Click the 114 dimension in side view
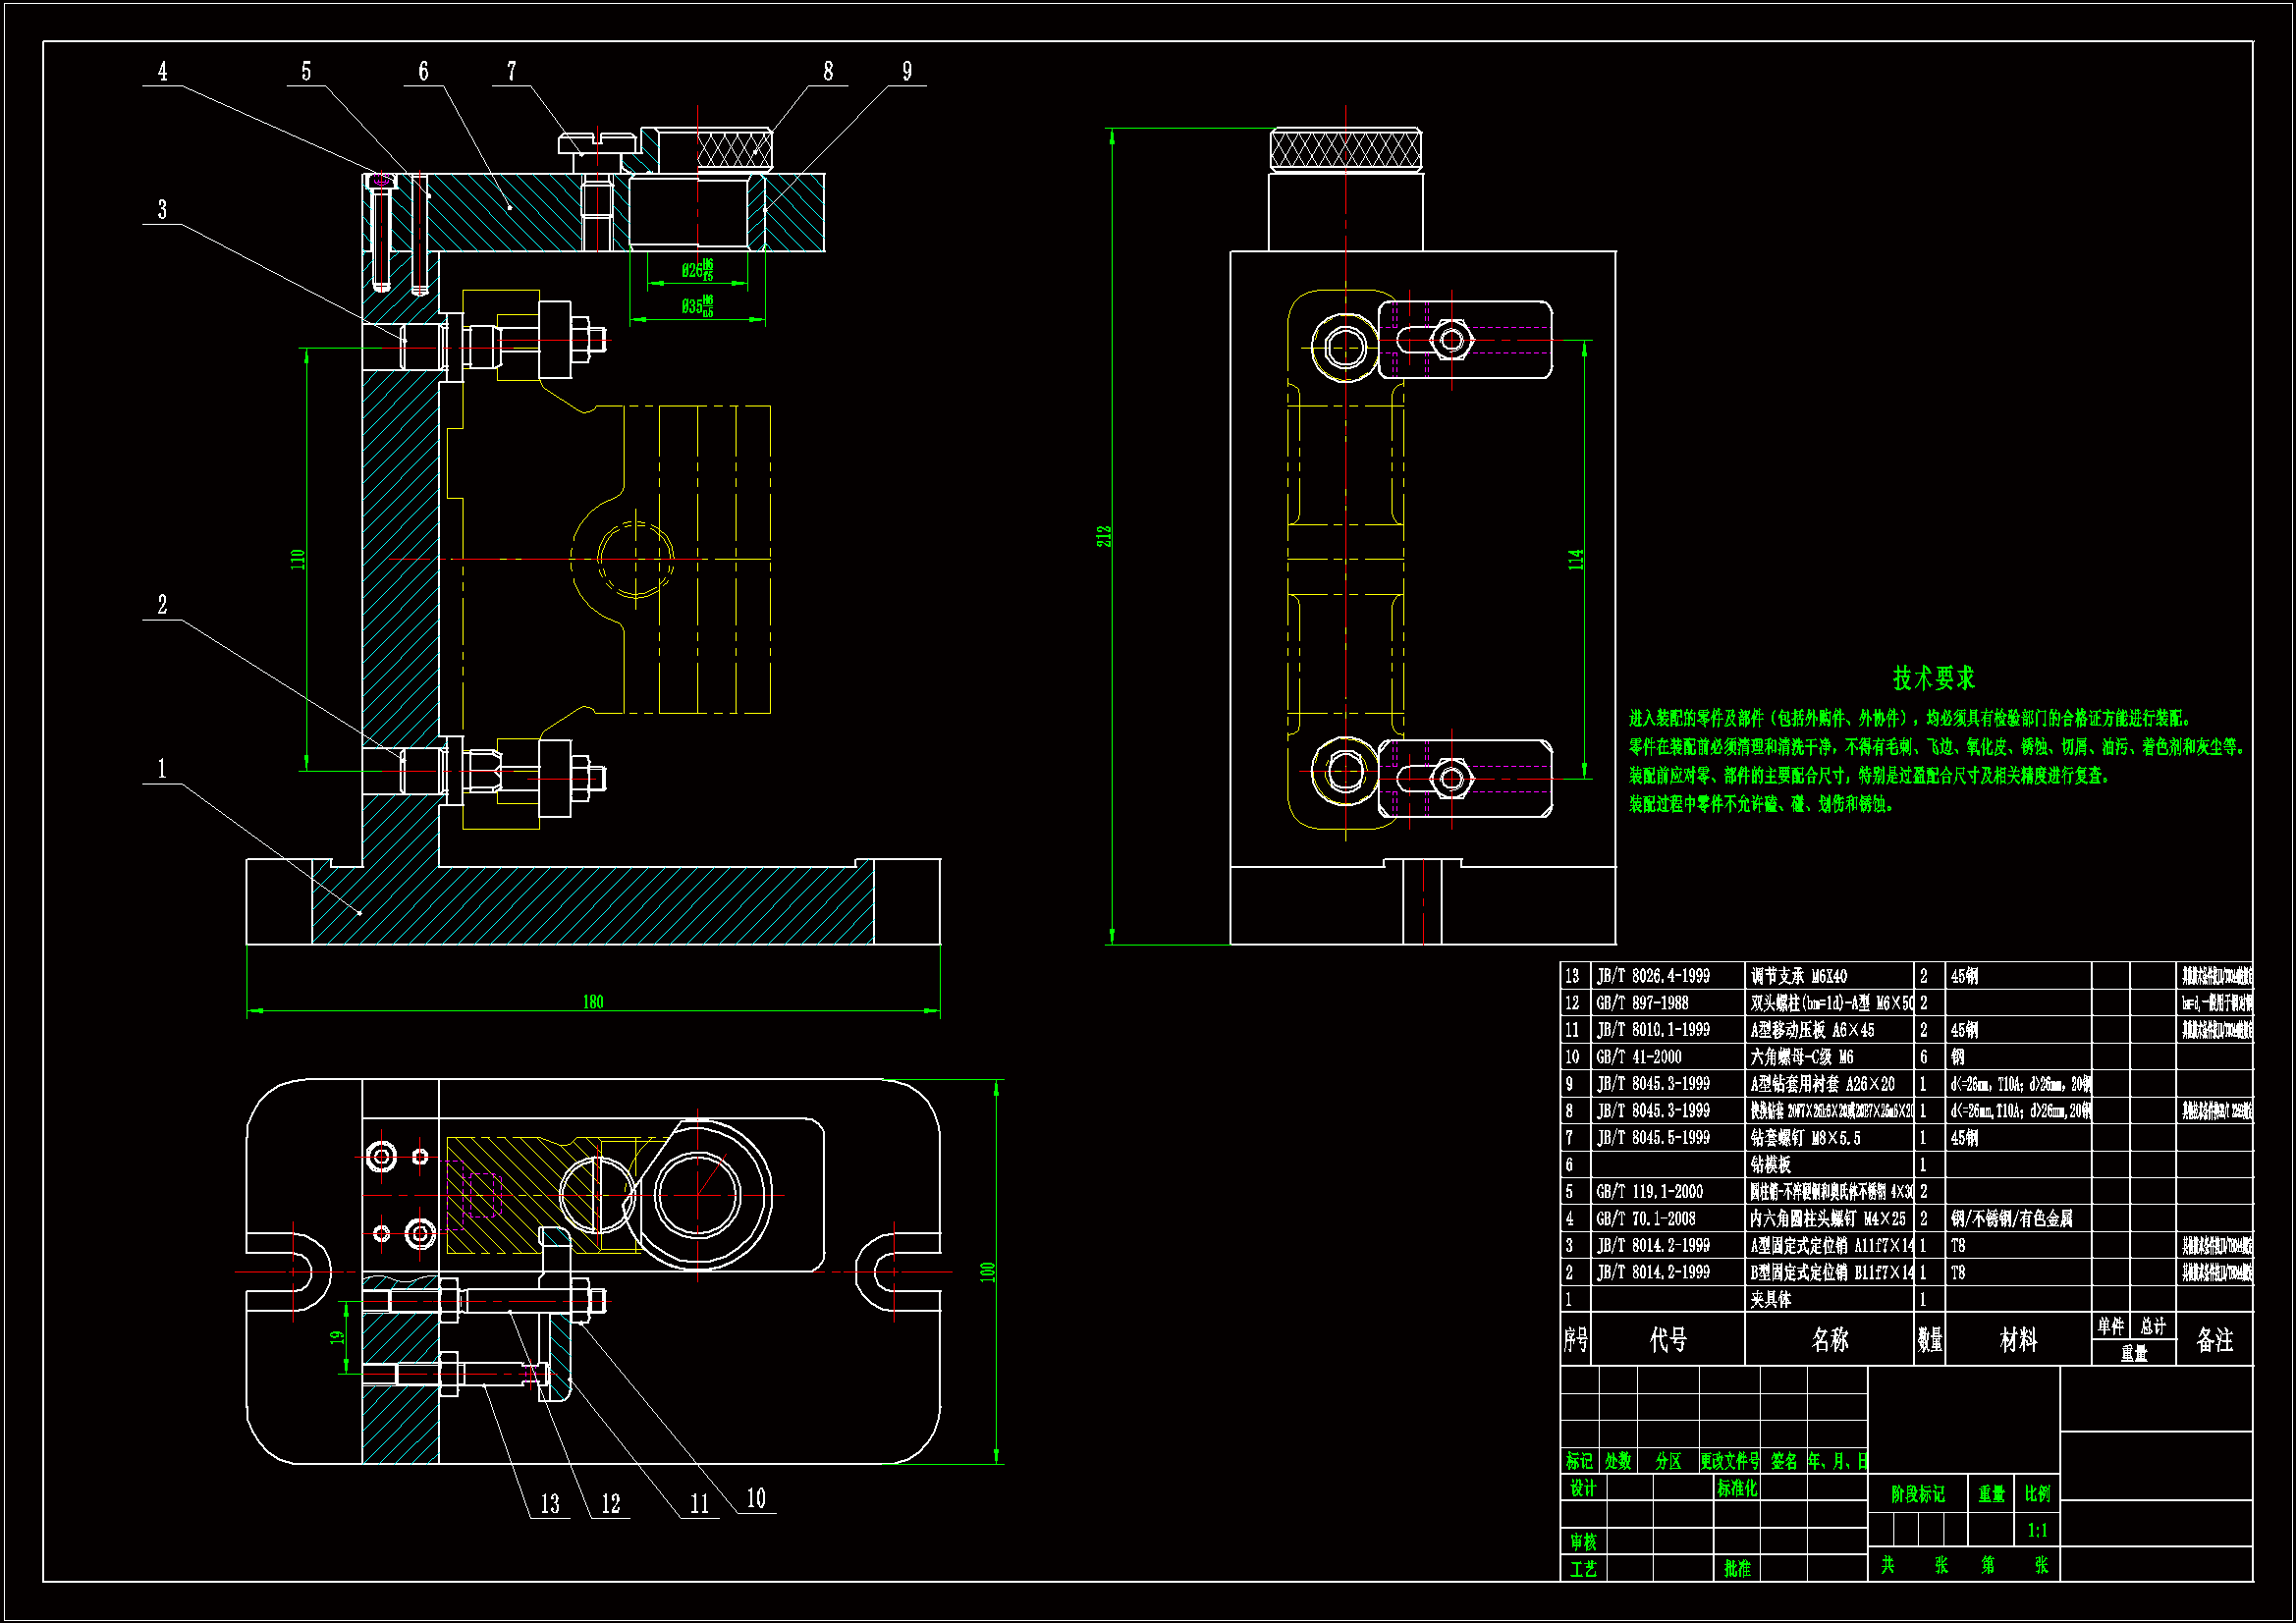 coord(1576,559)
